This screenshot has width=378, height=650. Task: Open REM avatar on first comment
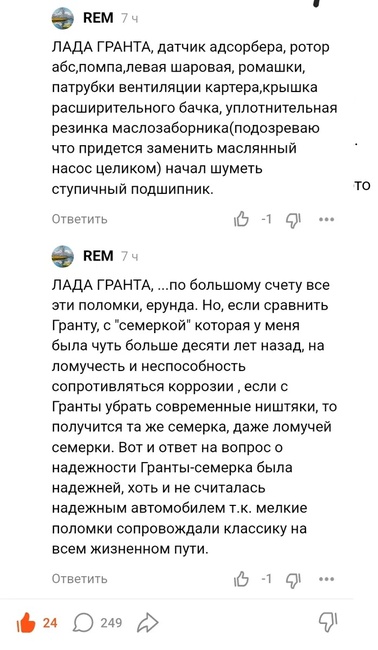[63, 18]
